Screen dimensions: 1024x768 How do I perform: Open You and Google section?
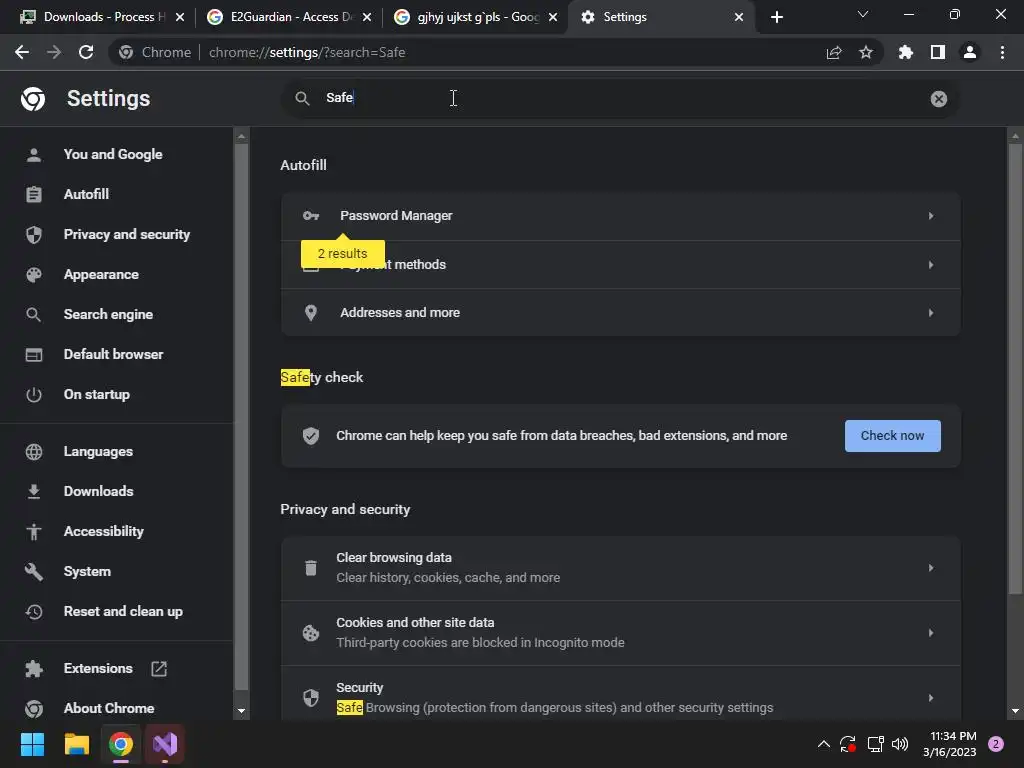tap(113, 154)
